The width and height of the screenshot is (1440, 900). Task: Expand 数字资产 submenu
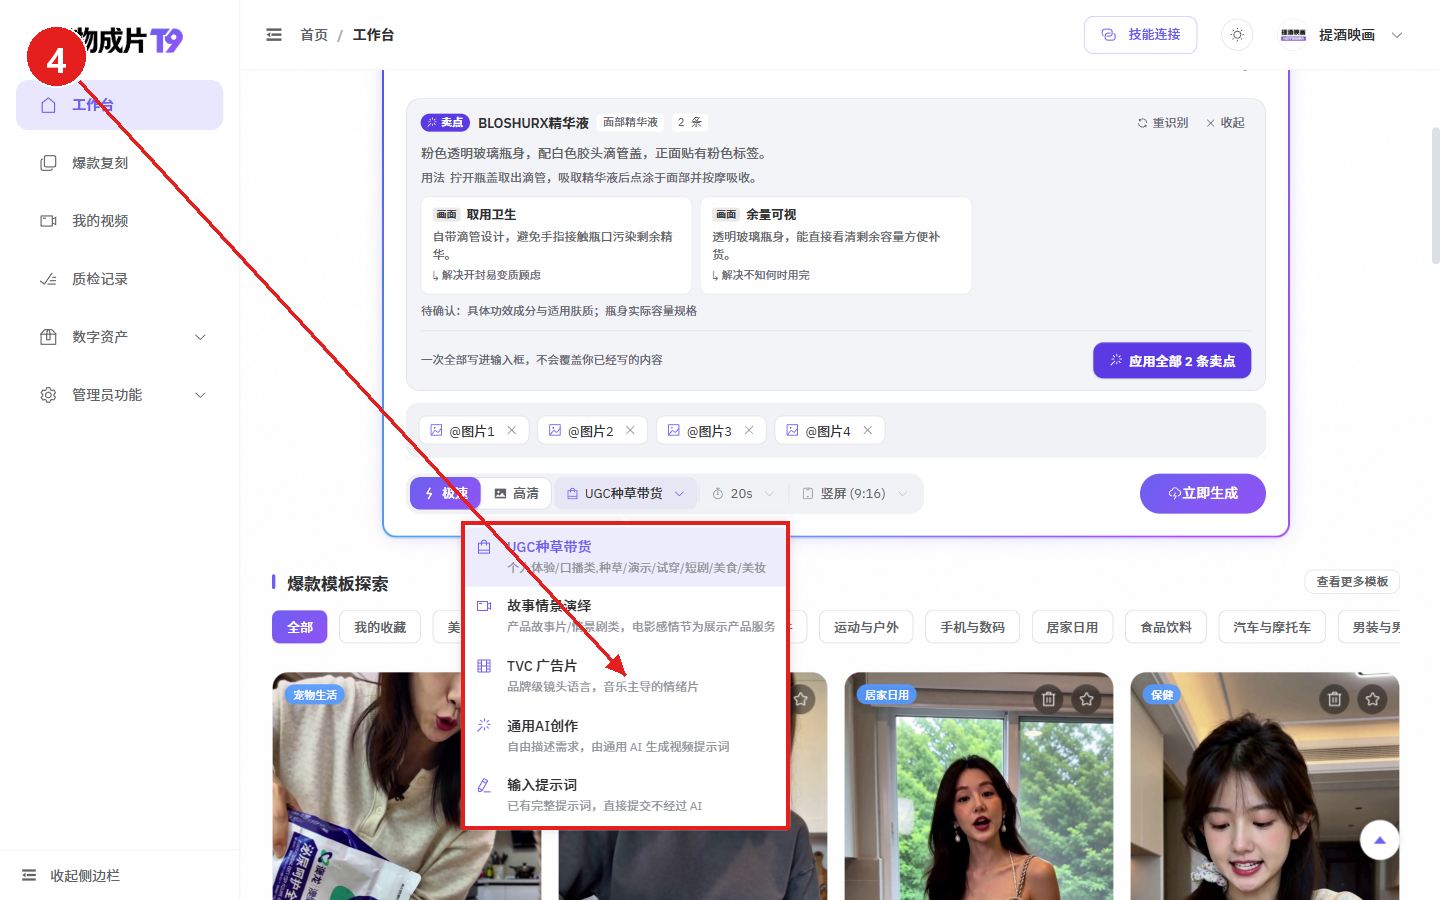pos(119,337)
